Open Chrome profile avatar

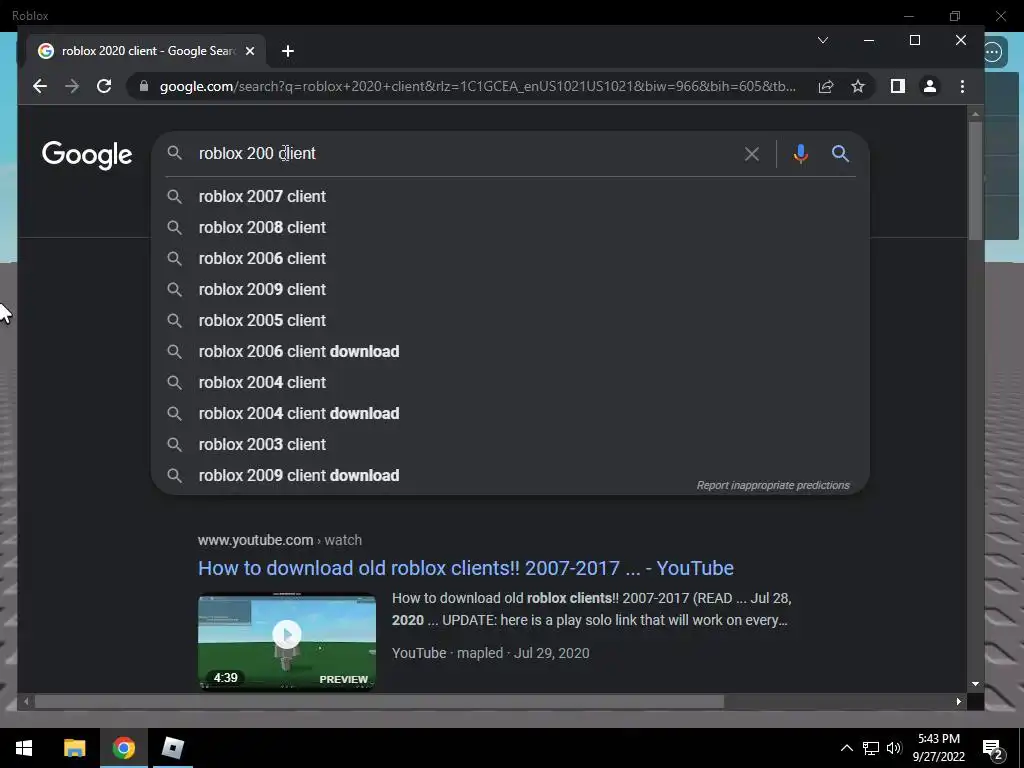pyautogui.click(x=929, y=86)
